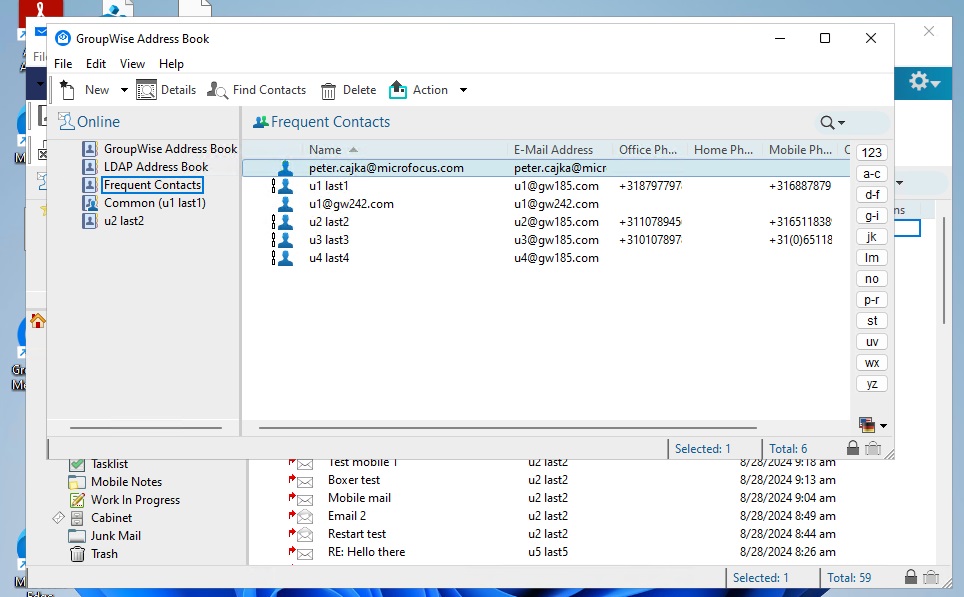Select the Boxer test mail item
The image size is (964, 597).
tap(354, 480)
